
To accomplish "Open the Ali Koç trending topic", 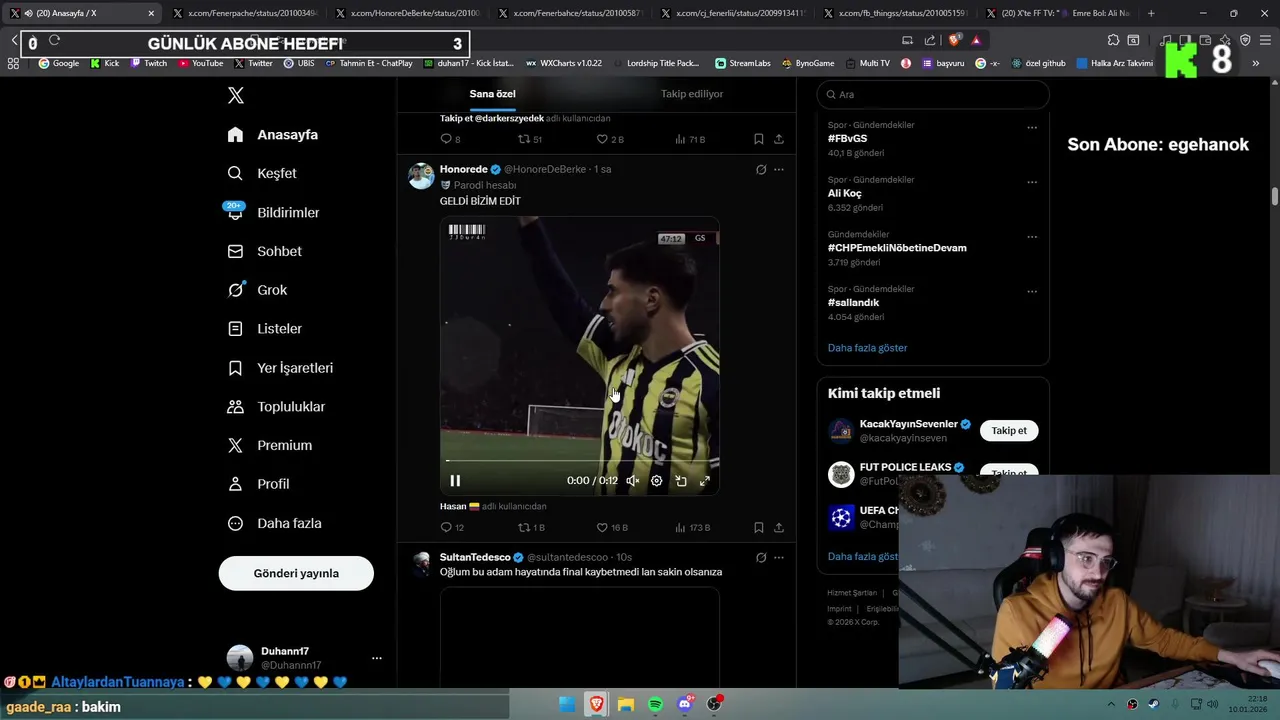I will [845, 193].
